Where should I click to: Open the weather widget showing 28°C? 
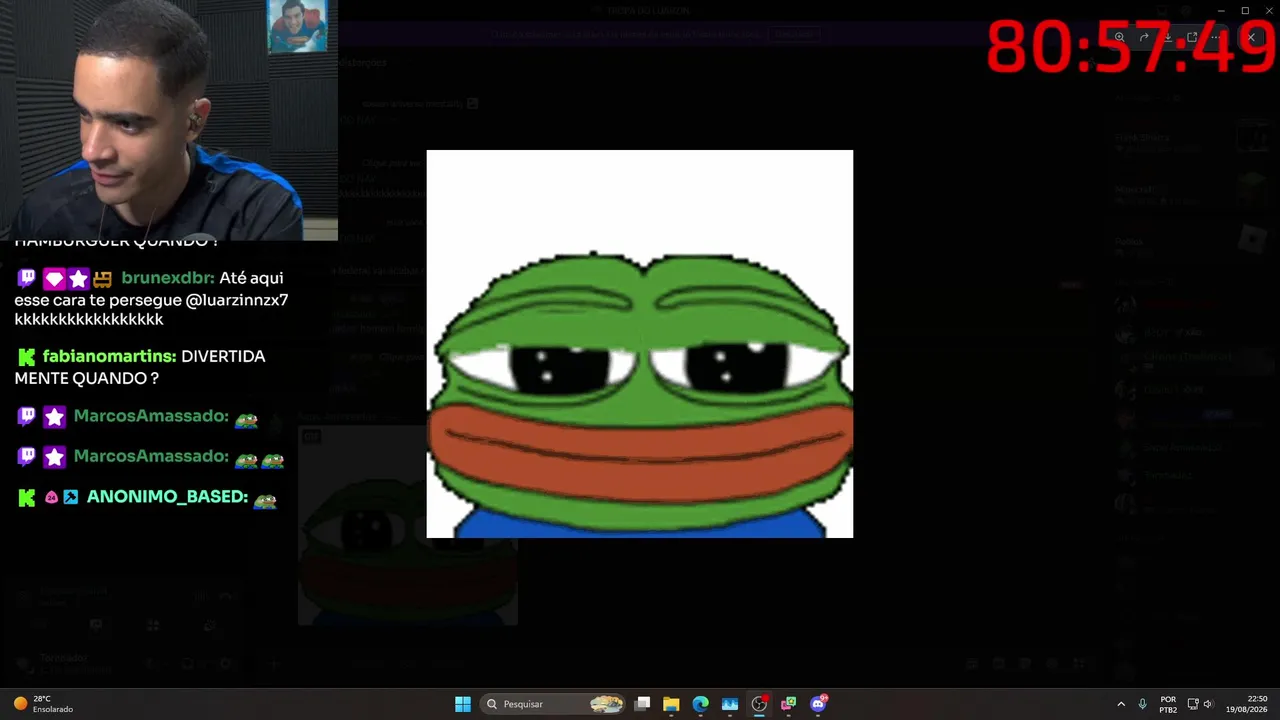point(42,704)
